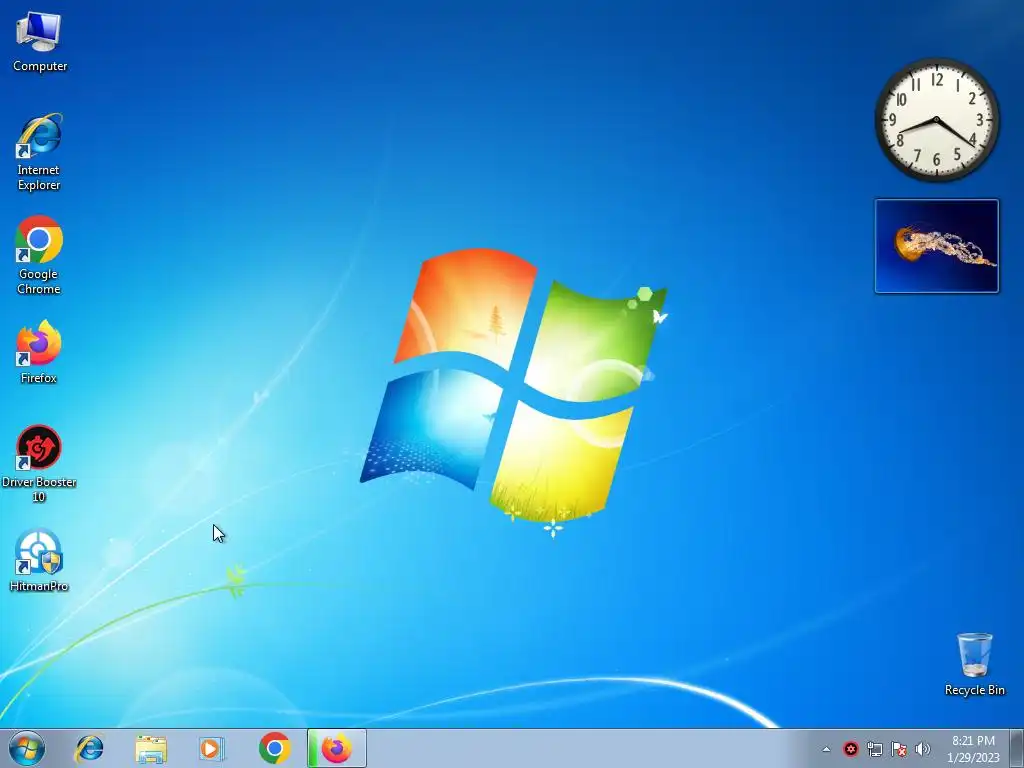Select the Driver Booster 10 shortcut
1024x768 pixels.
(39, 464)
